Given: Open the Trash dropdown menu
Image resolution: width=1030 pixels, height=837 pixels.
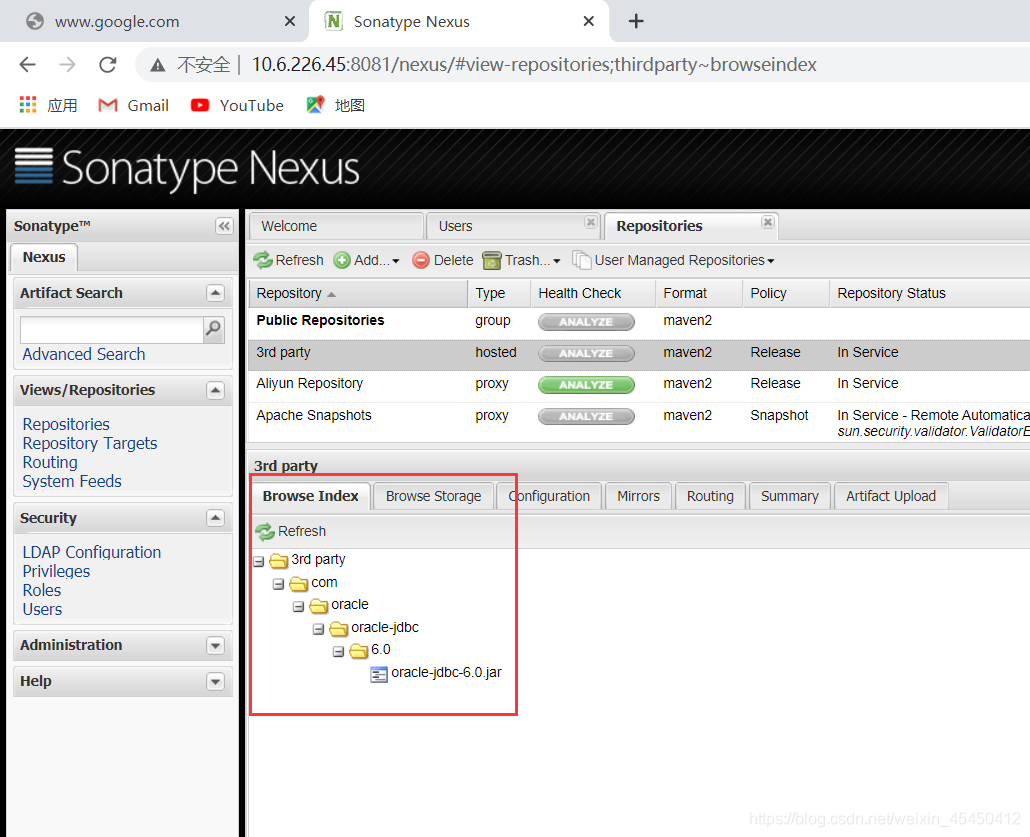Looking at the screenshot, I should [x=522, y=260].
